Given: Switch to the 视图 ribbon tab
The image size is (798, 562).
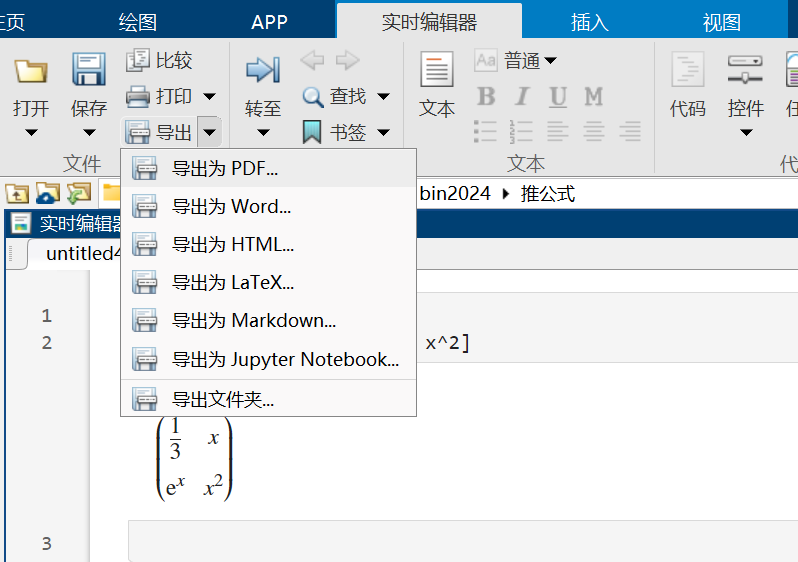Looking at the screenshot, I should click(721, 22).
